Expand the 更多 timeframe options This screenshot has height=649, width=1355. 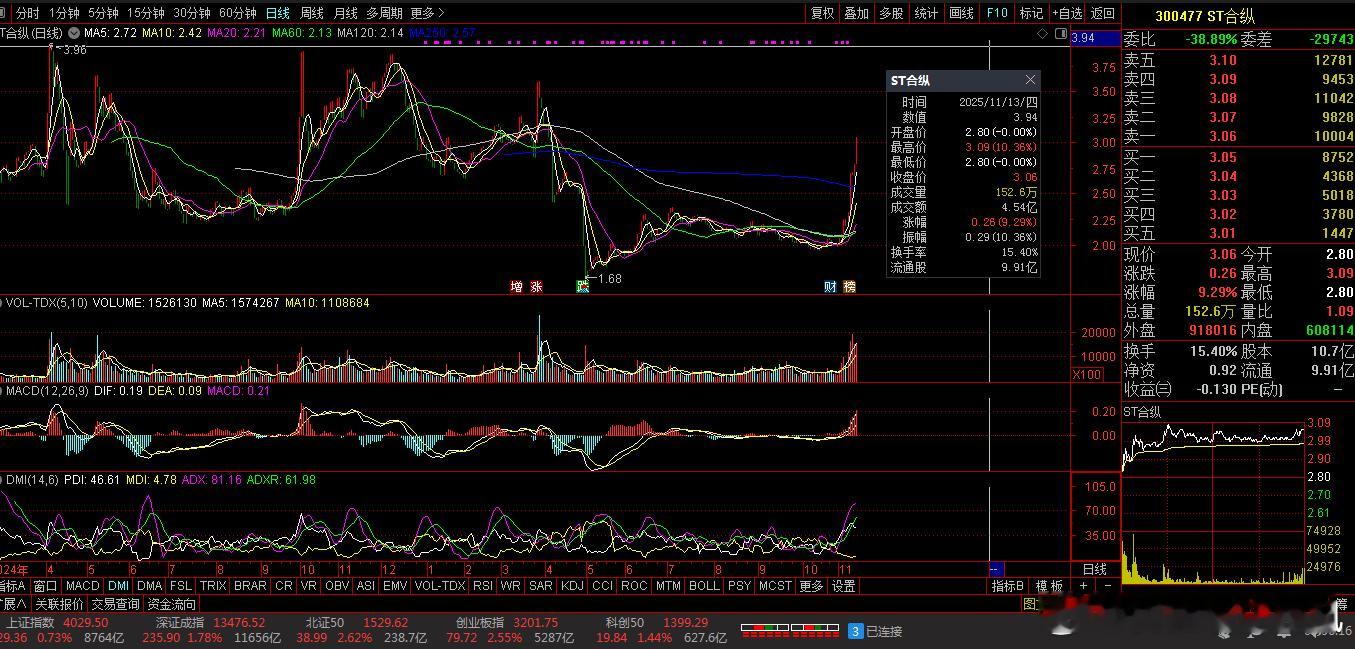[427, 13]
